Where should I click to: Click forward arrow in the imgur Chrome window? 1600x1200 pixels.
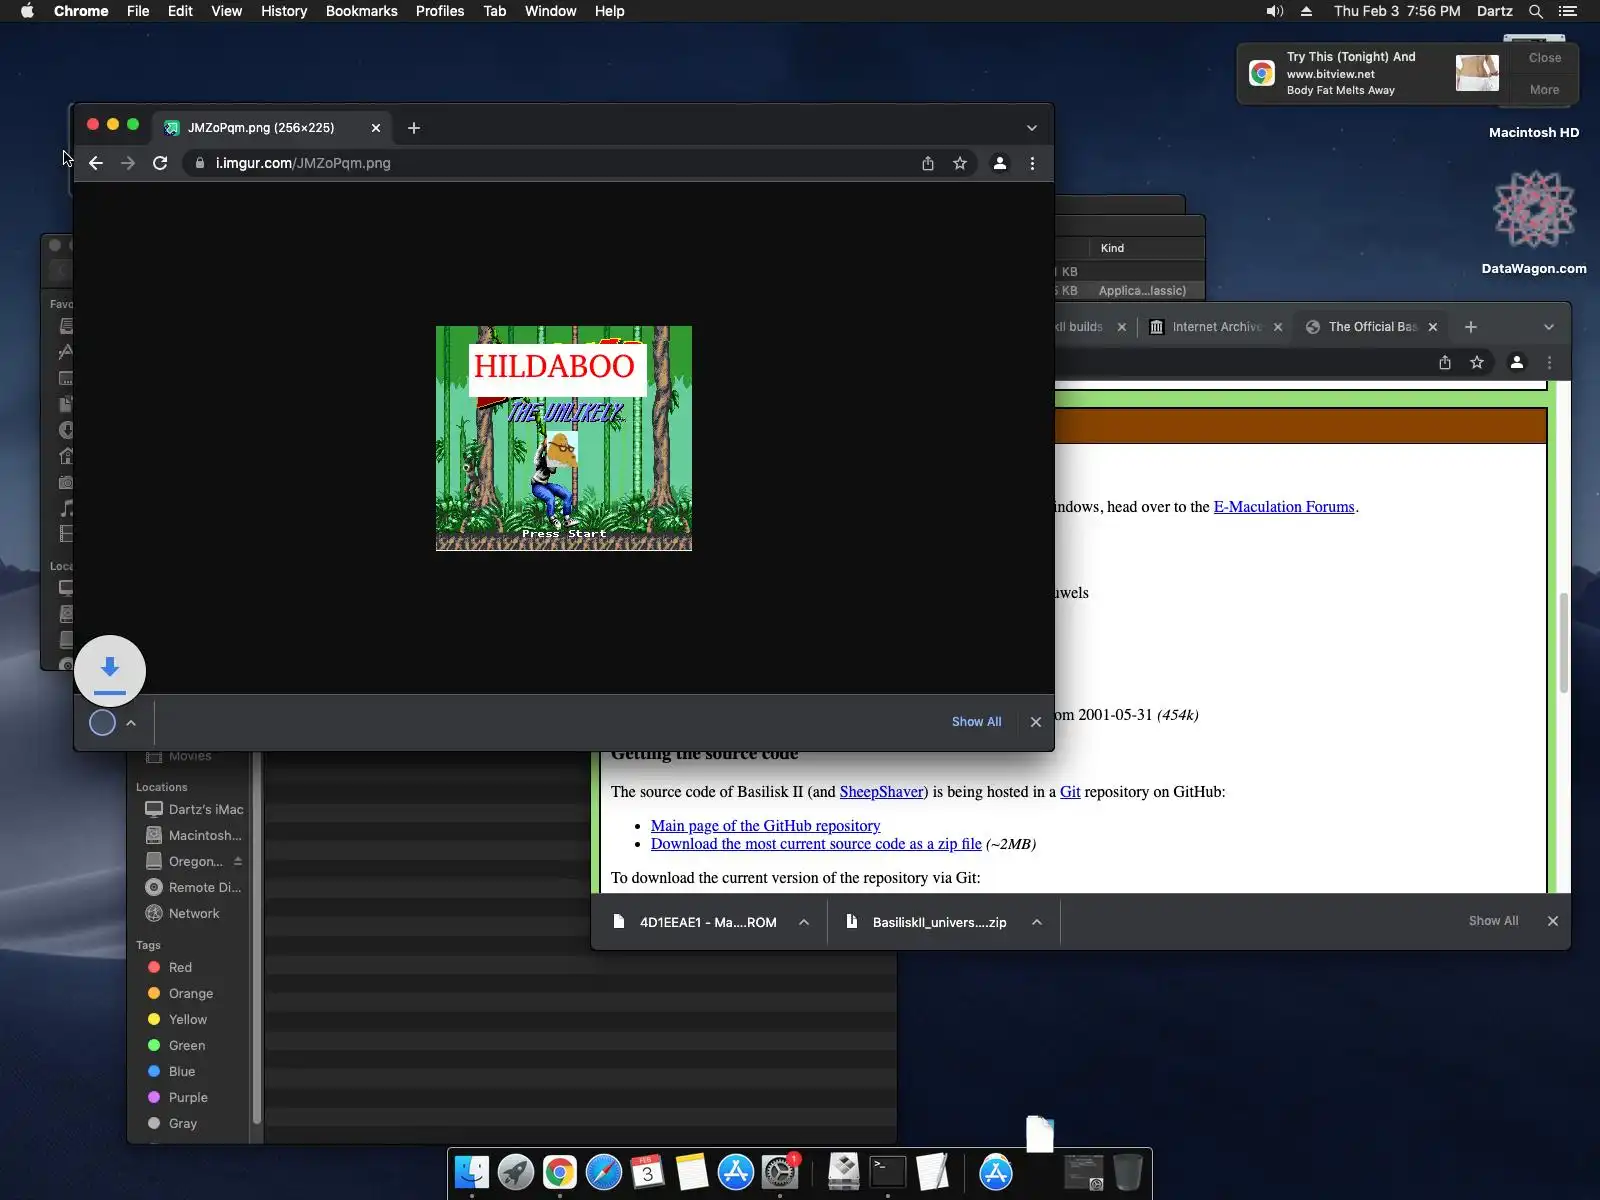[x=128, y=163]
